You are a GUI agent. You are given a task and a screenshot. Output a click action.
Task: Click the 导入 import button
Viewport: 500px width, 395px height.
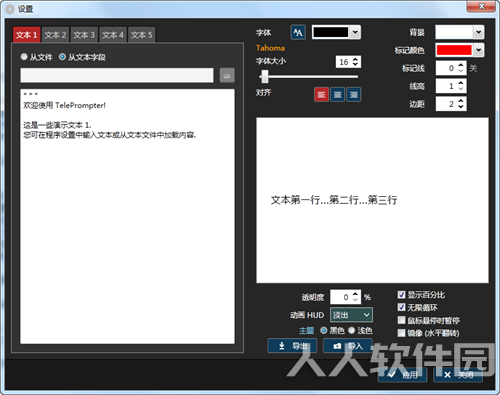coord(348,346)
